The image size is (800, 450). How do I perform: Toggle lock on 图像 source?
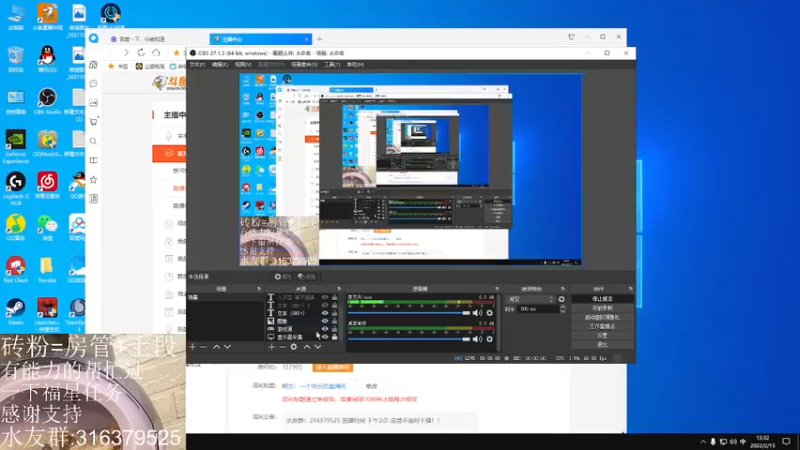pyautogui.click(x=335, y=321)
